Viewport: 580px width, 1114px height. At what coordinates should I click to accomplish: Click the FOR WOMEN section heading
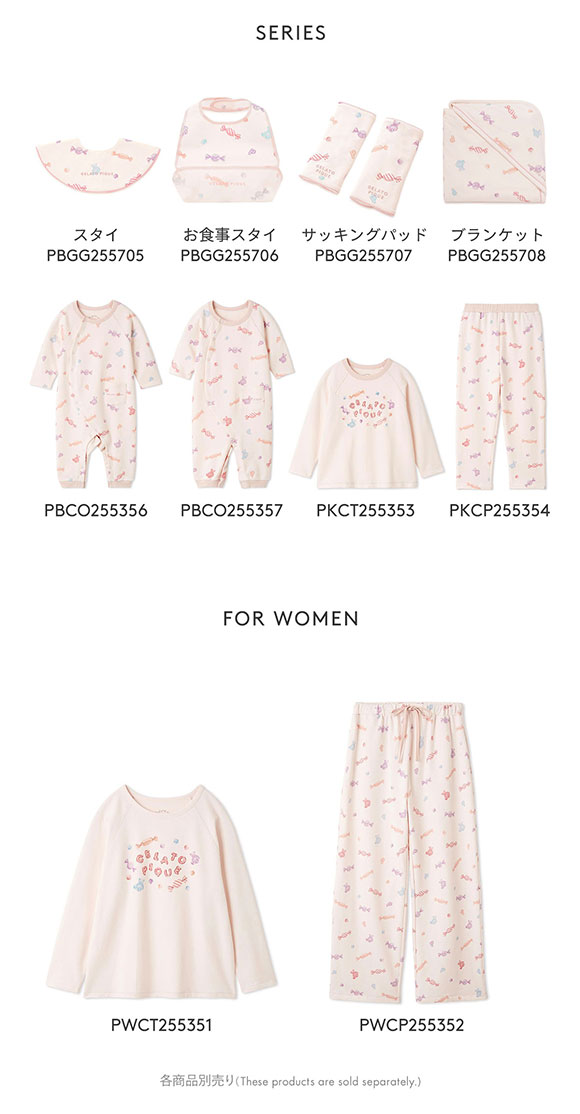coord(291,619)
